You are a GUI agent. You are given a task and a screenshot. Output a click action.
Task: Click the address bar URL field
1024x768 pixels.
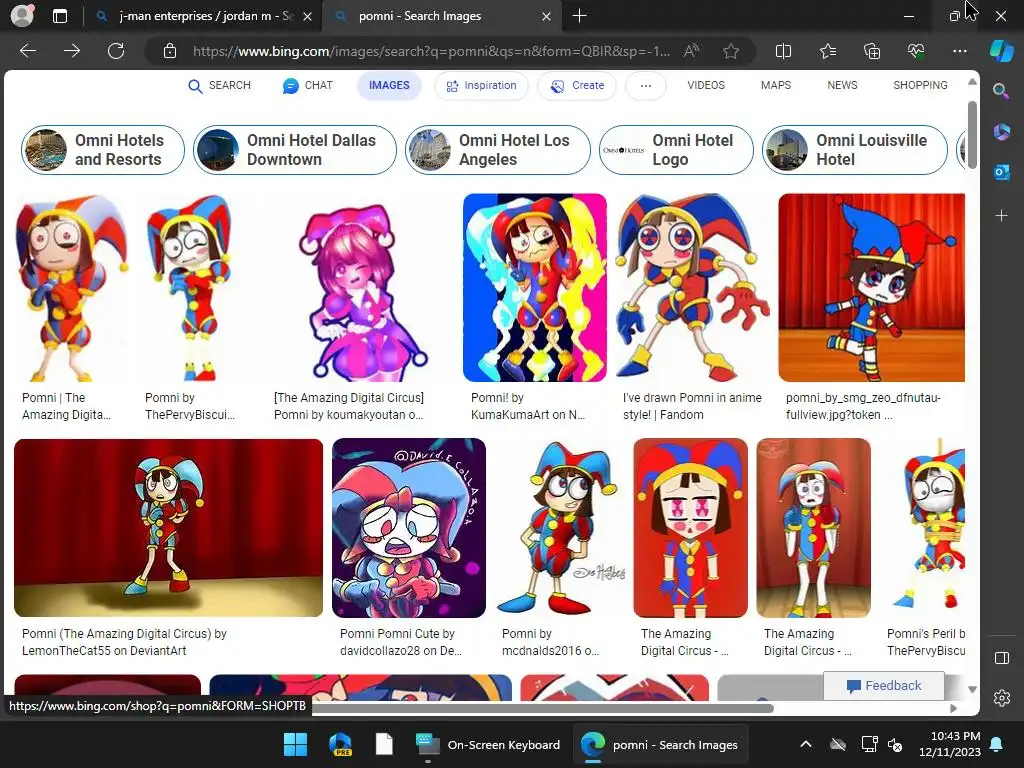[431, 51]
